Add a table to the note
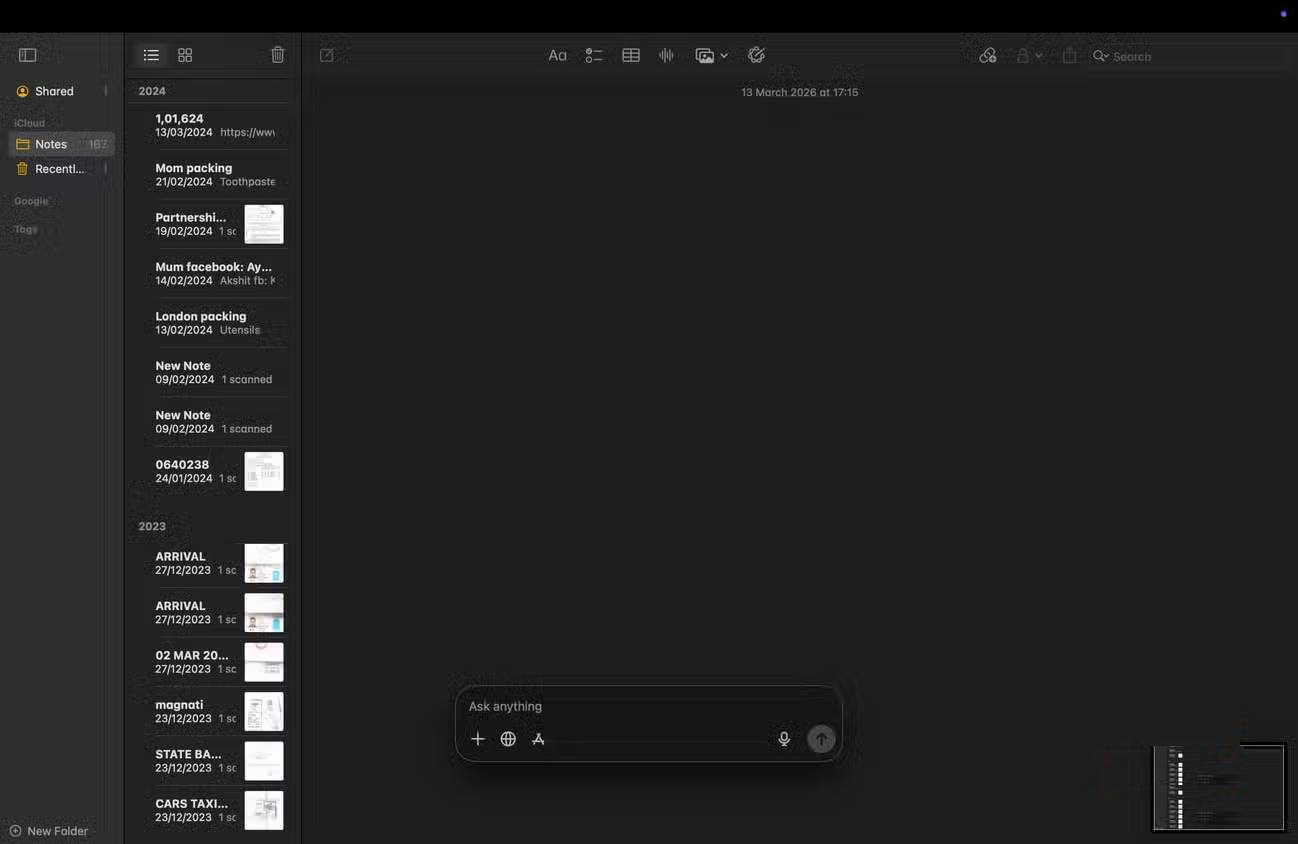The image size is (1298, 844). pos(631,55)
